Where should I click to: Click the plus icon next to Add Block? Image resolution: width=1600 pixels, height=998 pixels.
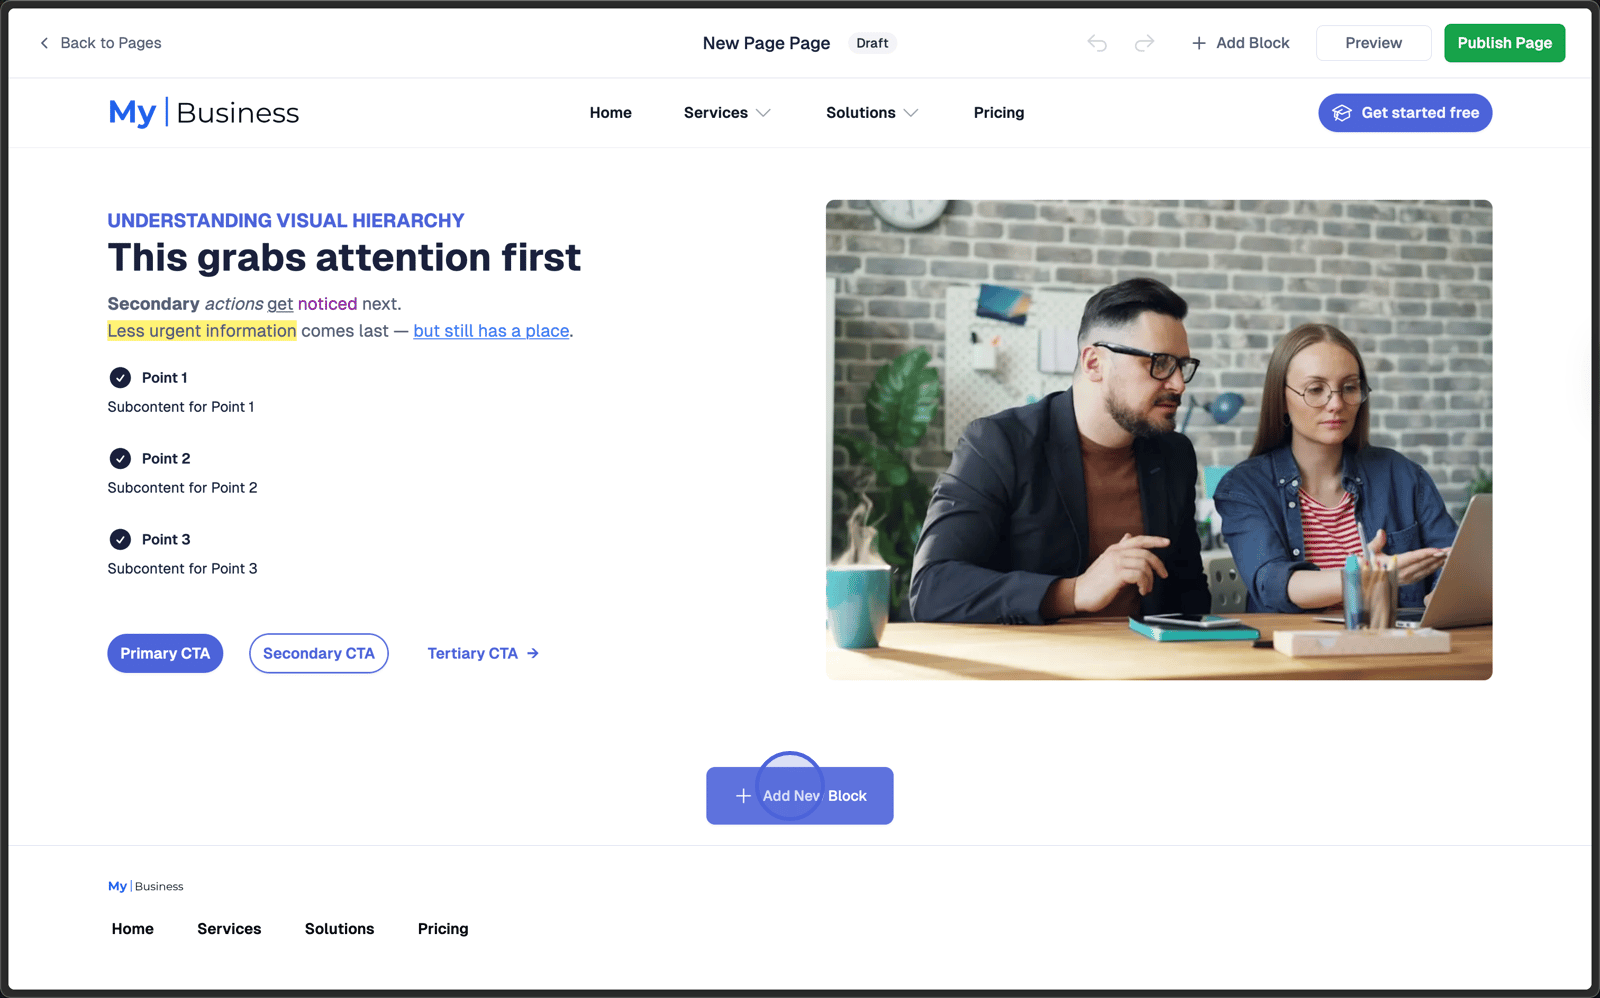[1198, 43]
